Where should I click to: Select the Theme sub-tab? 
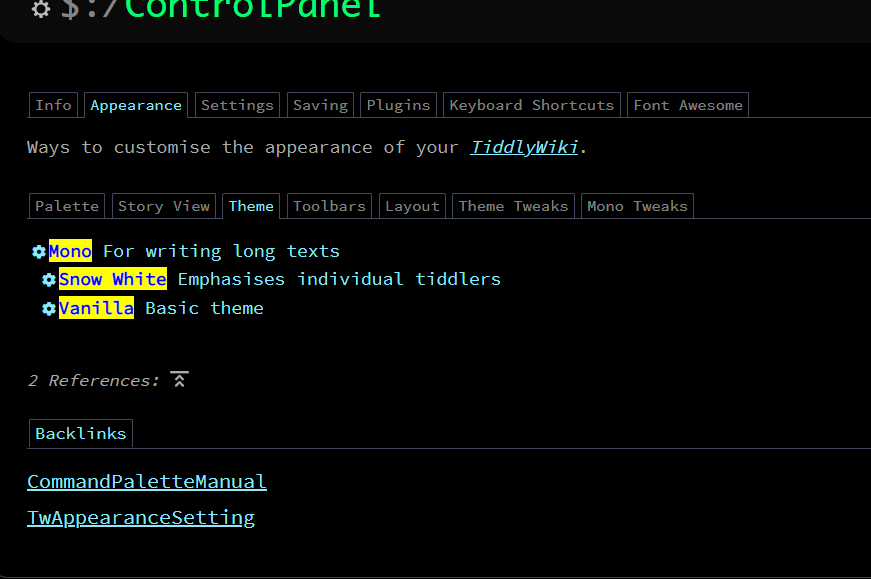(251, 206)
